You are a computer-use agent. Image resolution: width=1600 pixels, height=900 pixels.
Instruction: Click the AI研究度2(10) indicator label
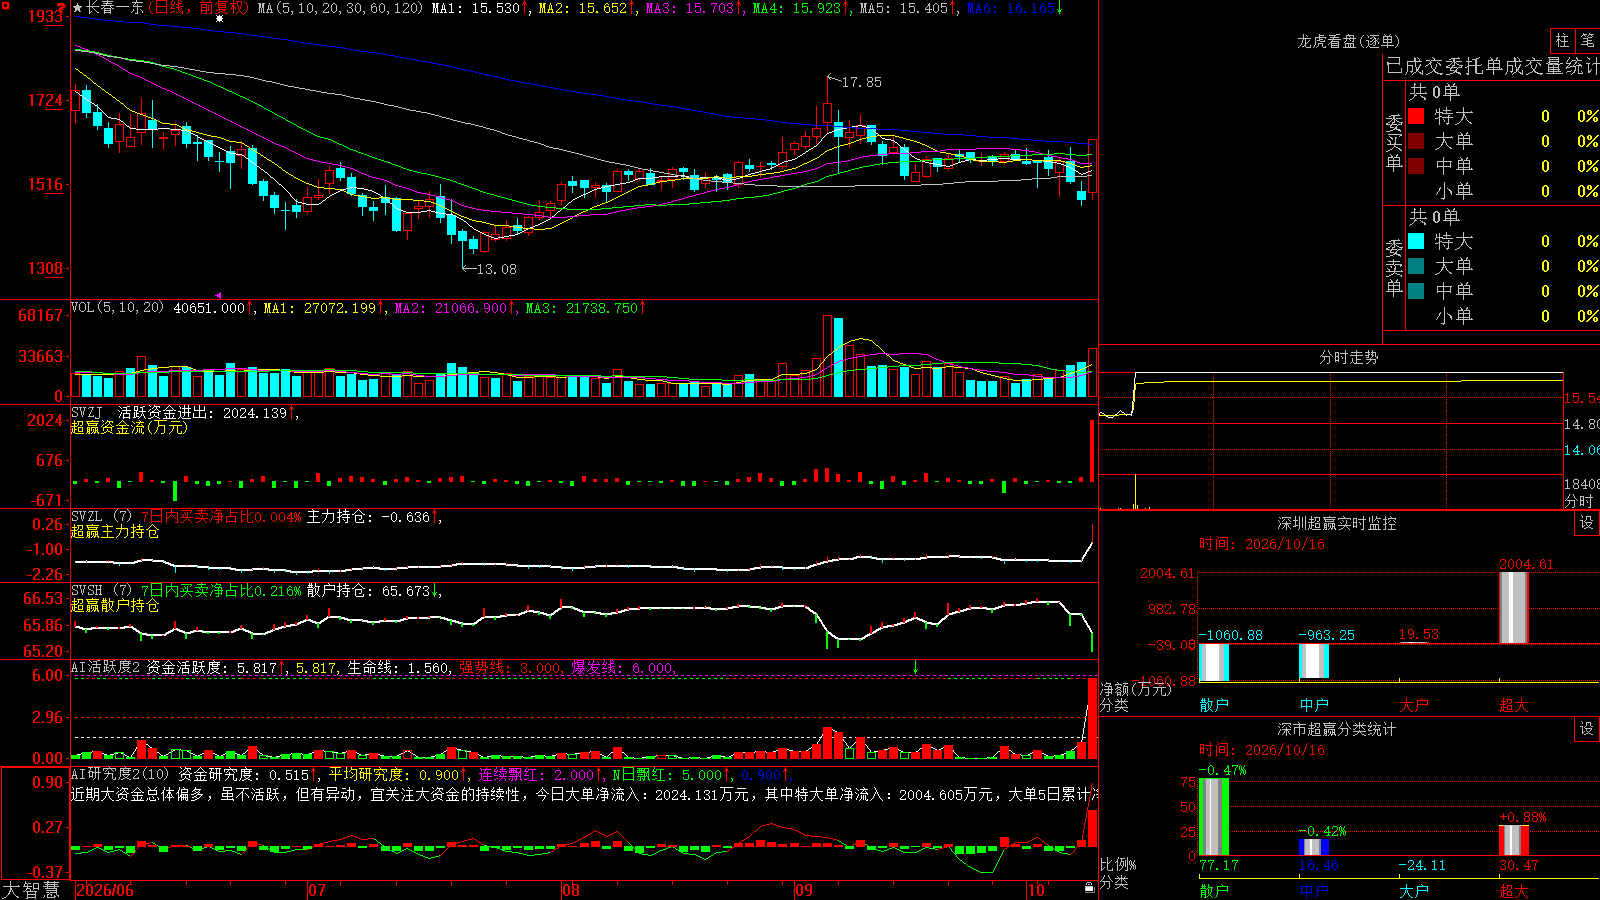(x=120, y=774)
